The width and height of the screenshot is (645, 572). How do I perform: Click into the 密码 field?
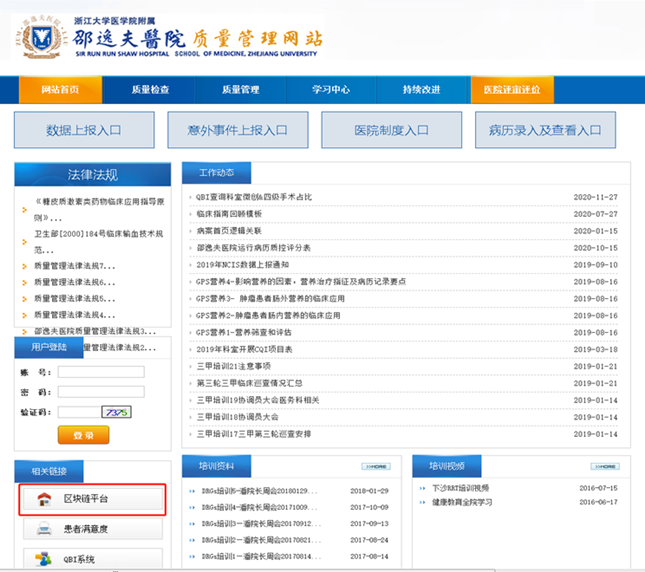(x=100, y=392)
